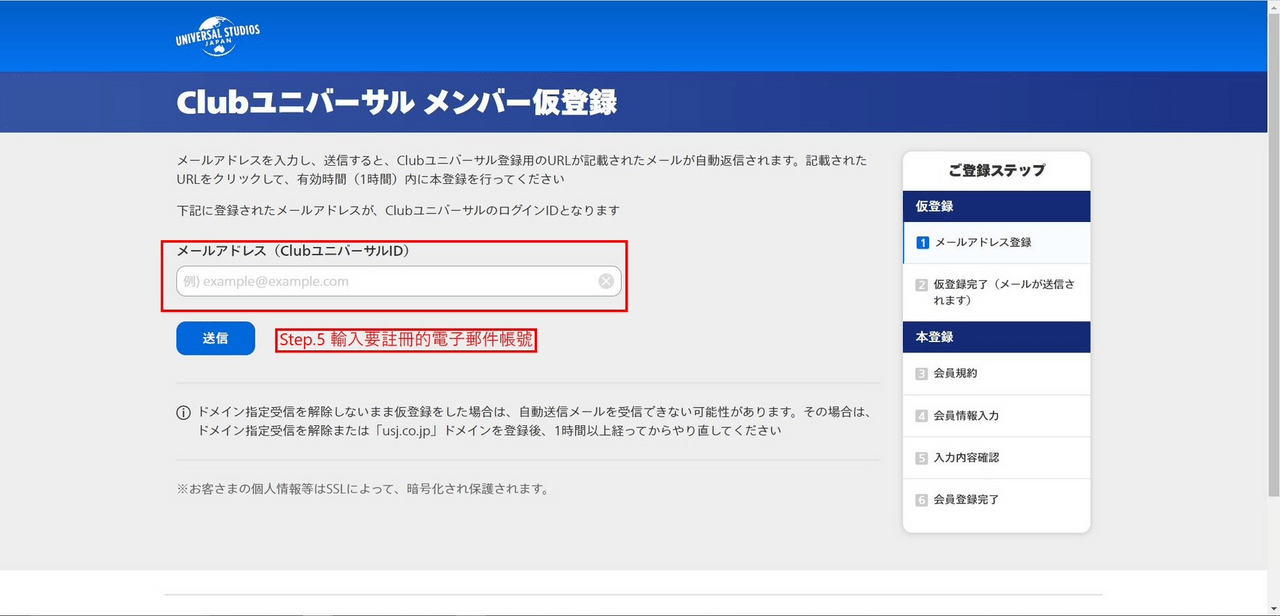Select step 1 メールアドレス登録
1280x616 pixels.
pos(996,242)
